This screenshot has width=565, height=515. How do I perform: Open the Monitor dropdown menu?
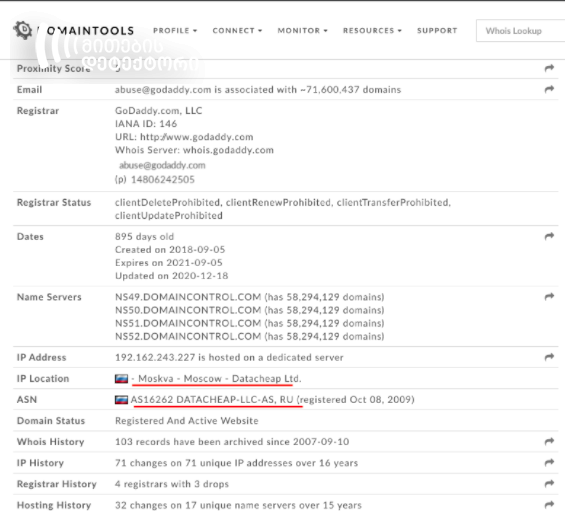click(302, 31)
